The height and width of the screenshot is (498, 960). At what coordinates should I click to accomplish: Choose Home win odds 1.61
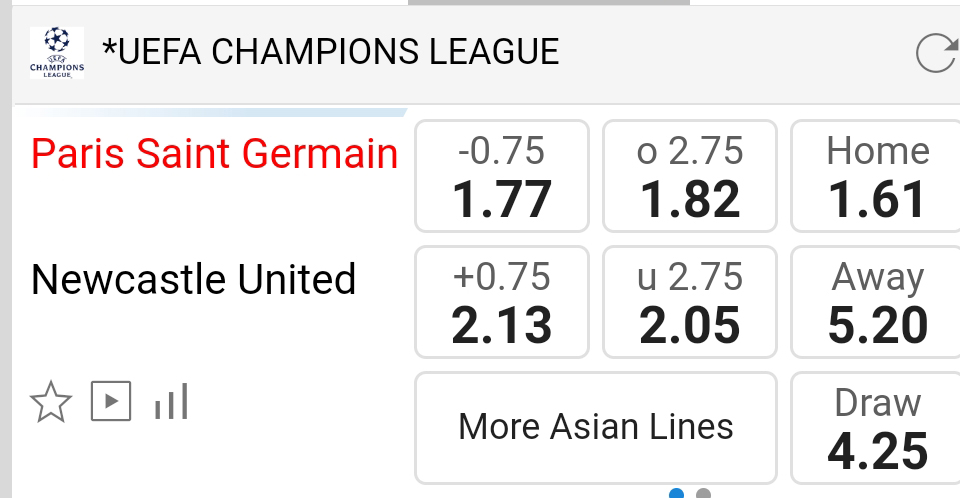pyautogui.click(x=876, y=176)
